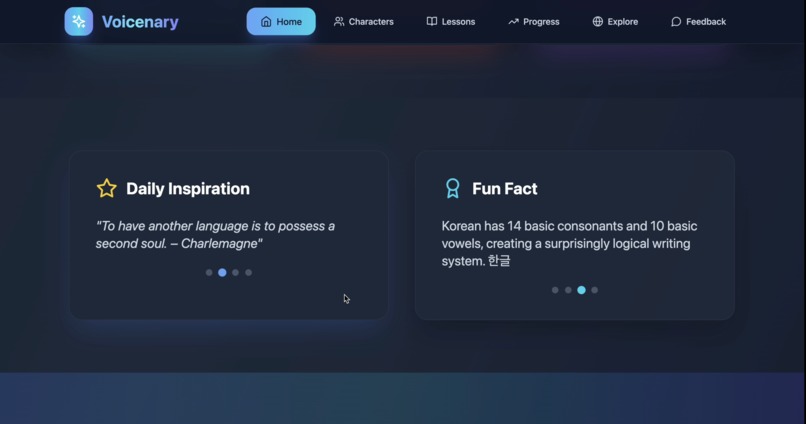Click the house icon in Home button
The width and height of the screenshot is (806, 424).
(266, 22)
